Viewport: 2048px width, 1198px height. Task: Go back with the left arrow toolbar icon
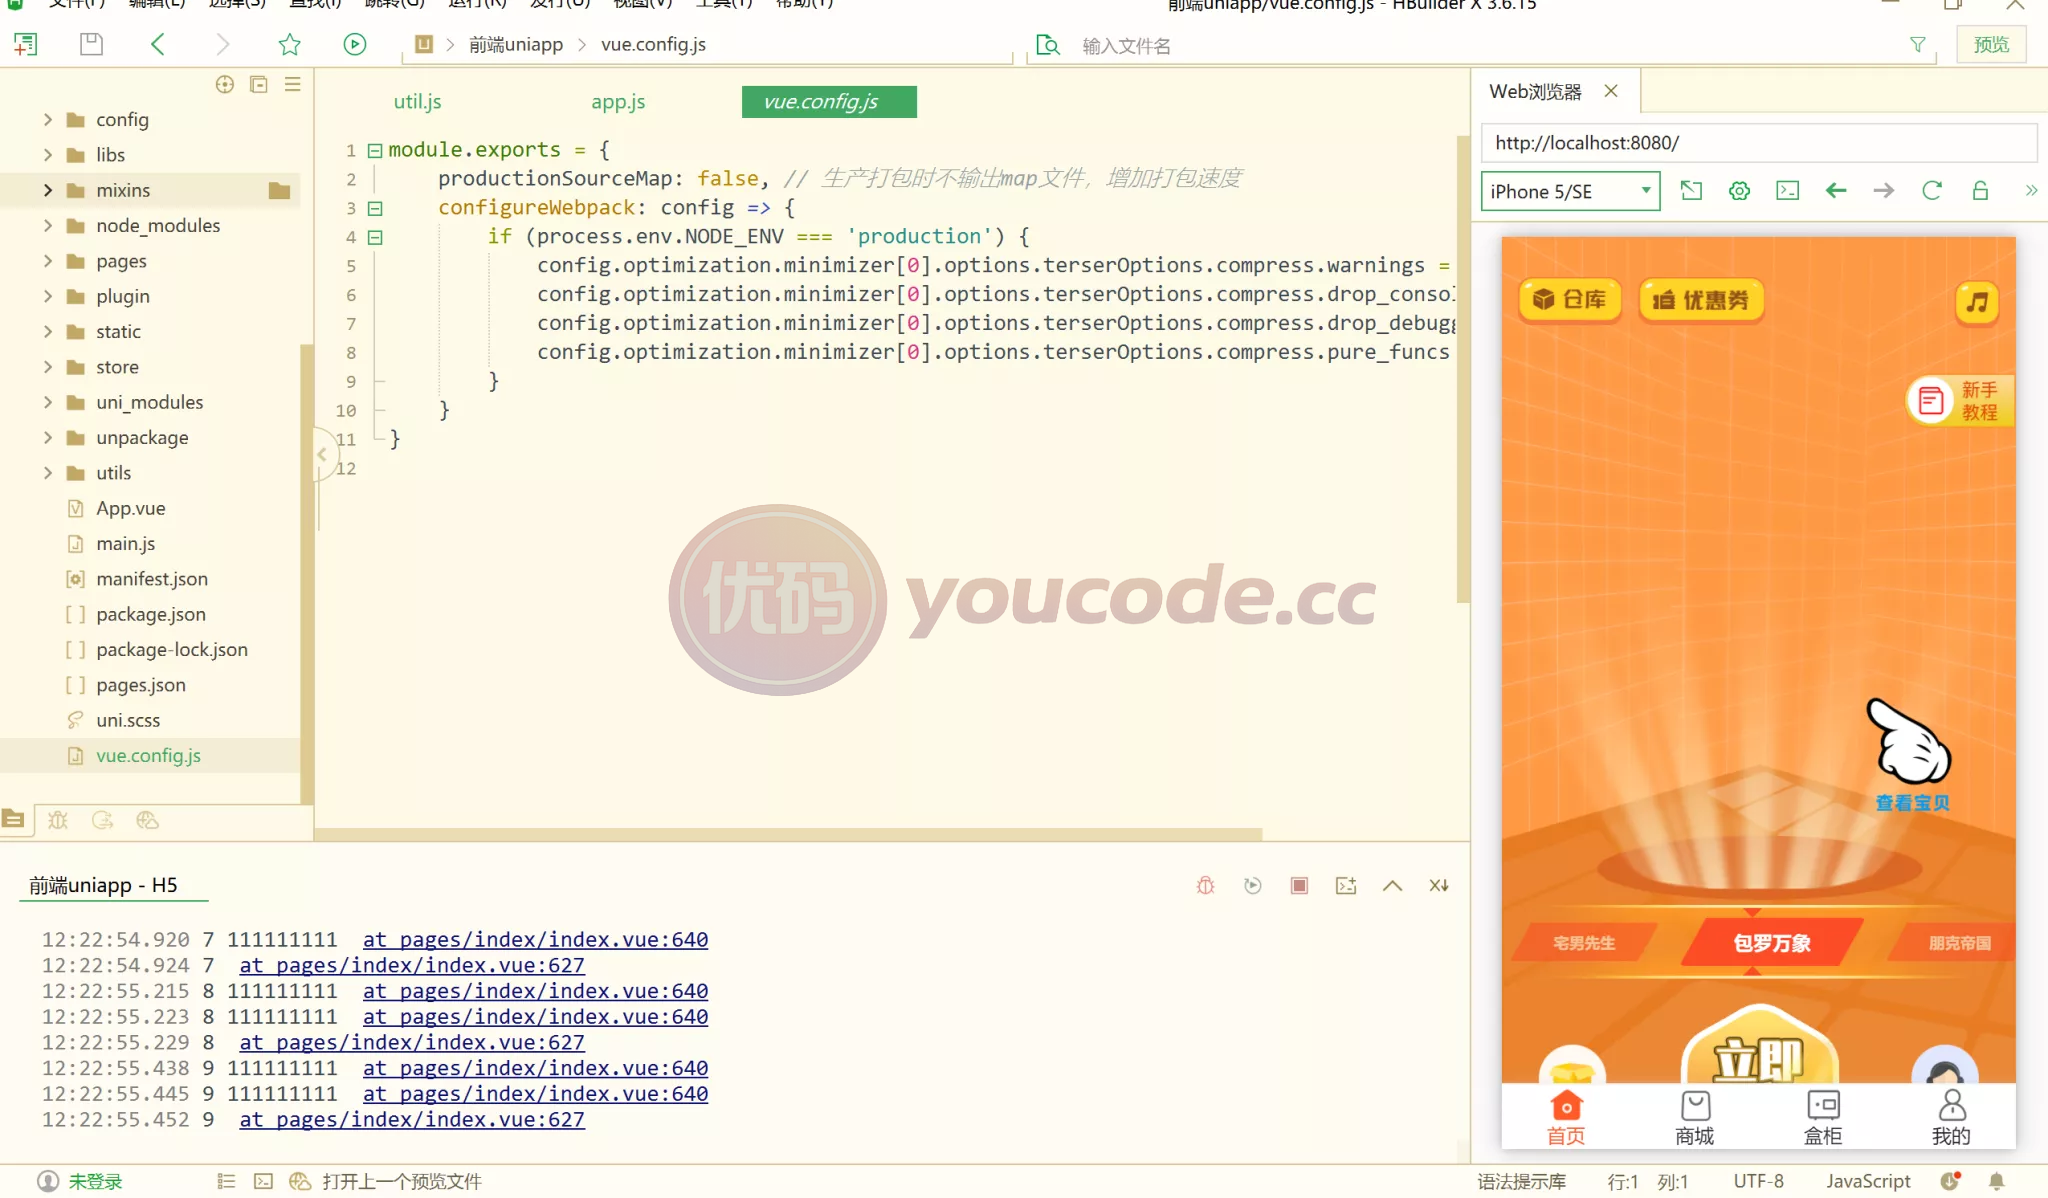pos(157,44)
